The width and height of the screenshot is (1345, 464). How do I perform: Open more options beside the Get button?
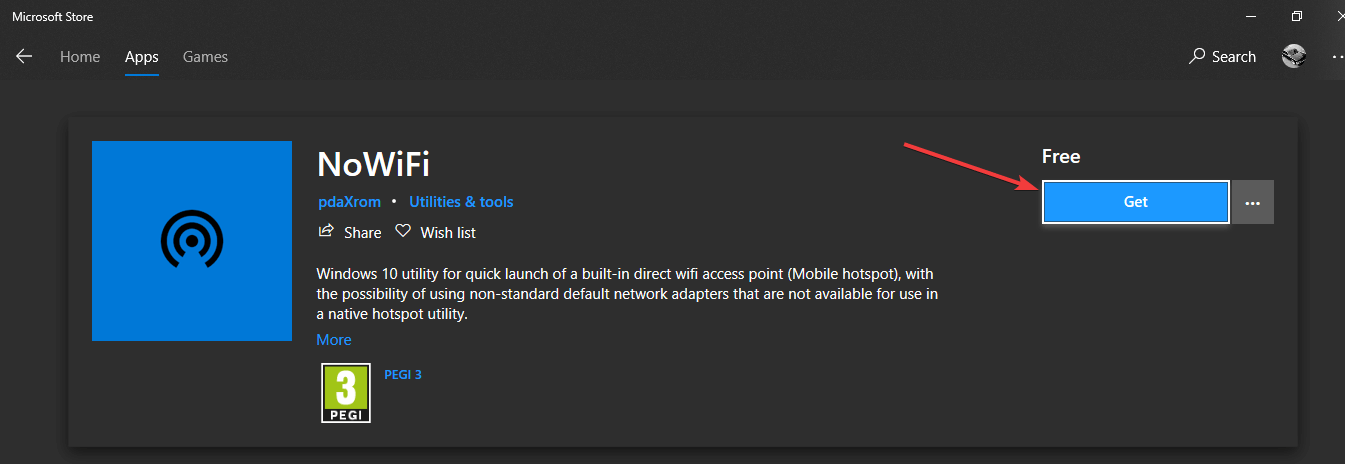1253,202
